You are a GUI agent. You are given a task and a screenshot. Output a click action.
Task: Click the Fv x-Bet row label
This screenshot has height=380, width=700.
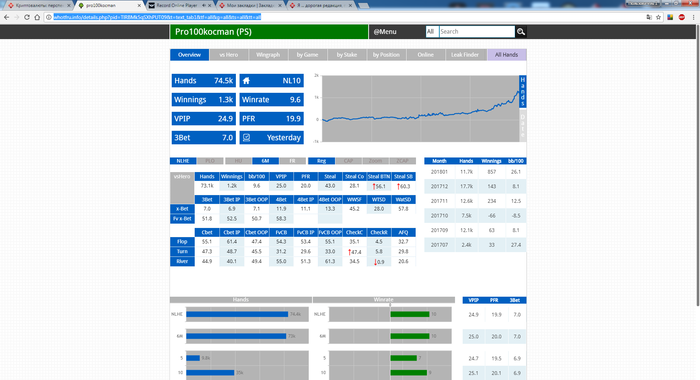pyautogui.click(x=182, y=219)
